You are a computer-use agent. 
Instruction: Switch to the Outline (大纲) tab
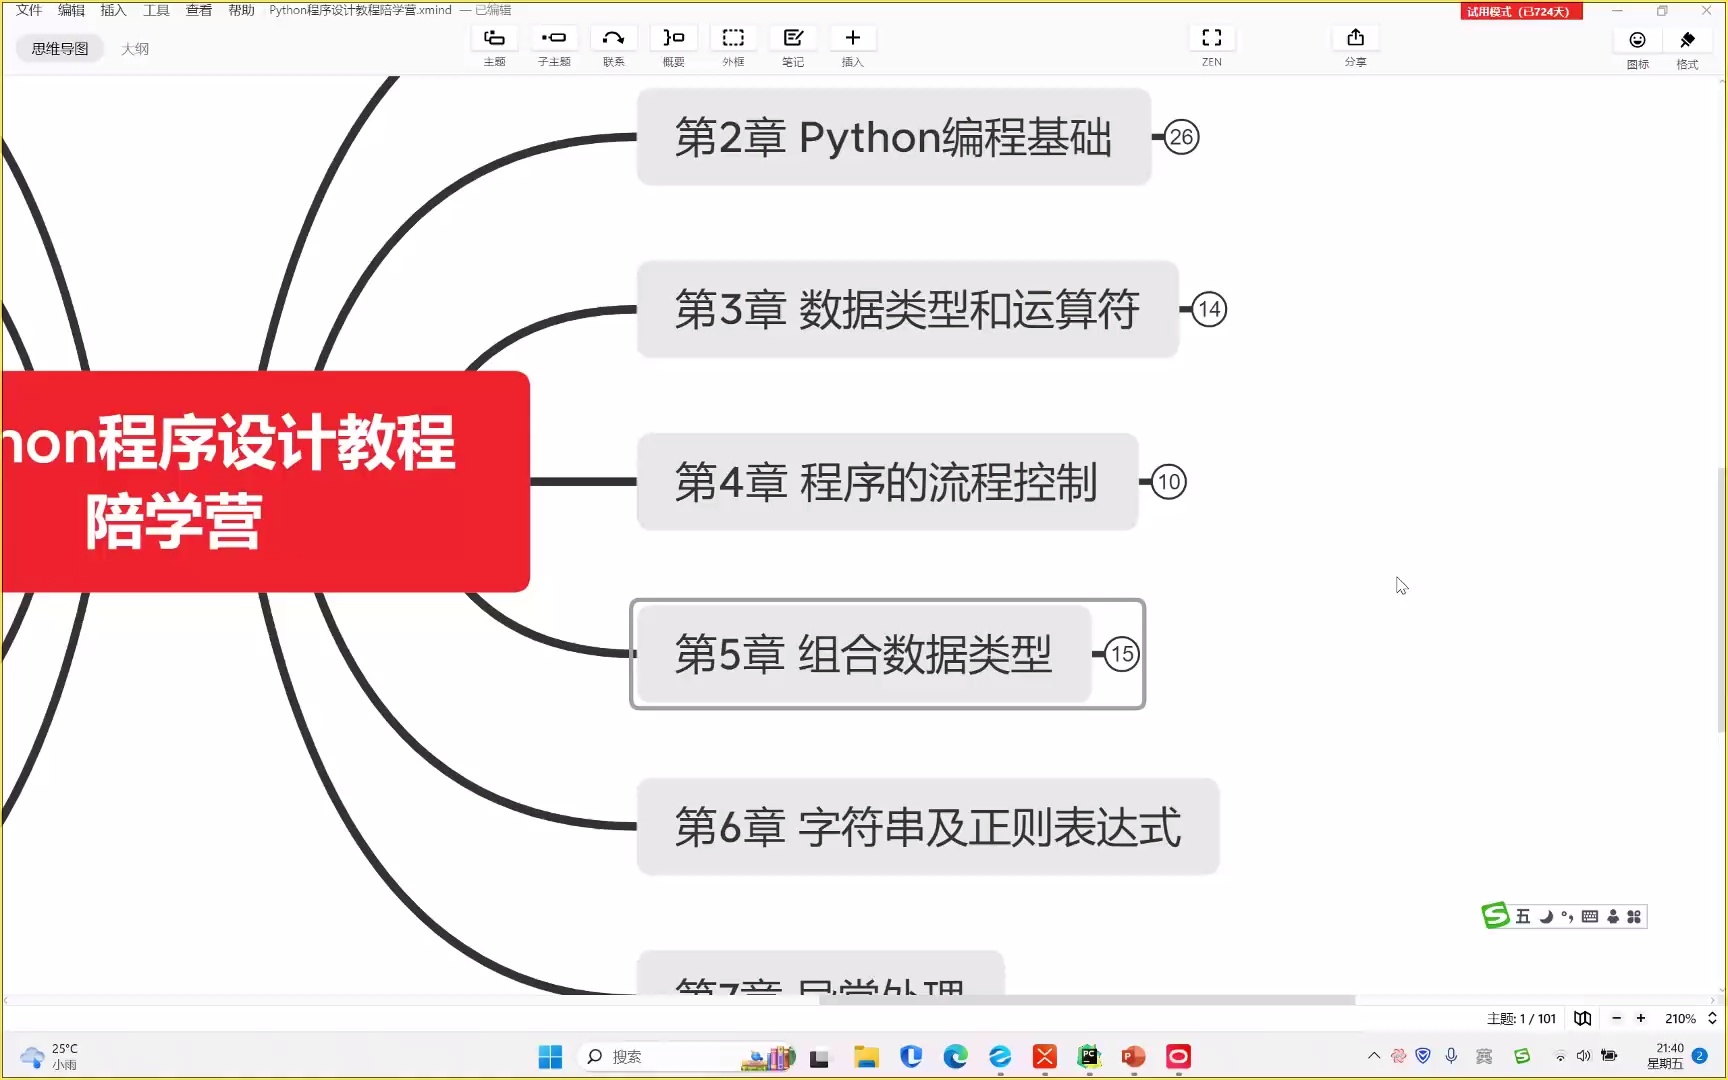point(135,49)
